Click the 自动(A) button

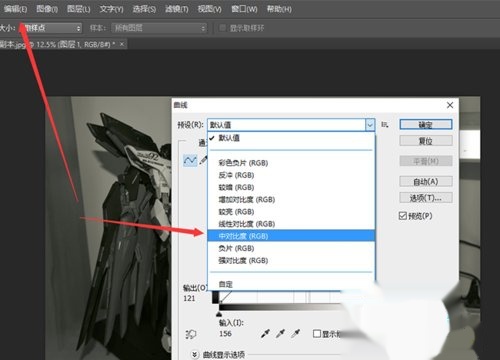tap(426, 182)
